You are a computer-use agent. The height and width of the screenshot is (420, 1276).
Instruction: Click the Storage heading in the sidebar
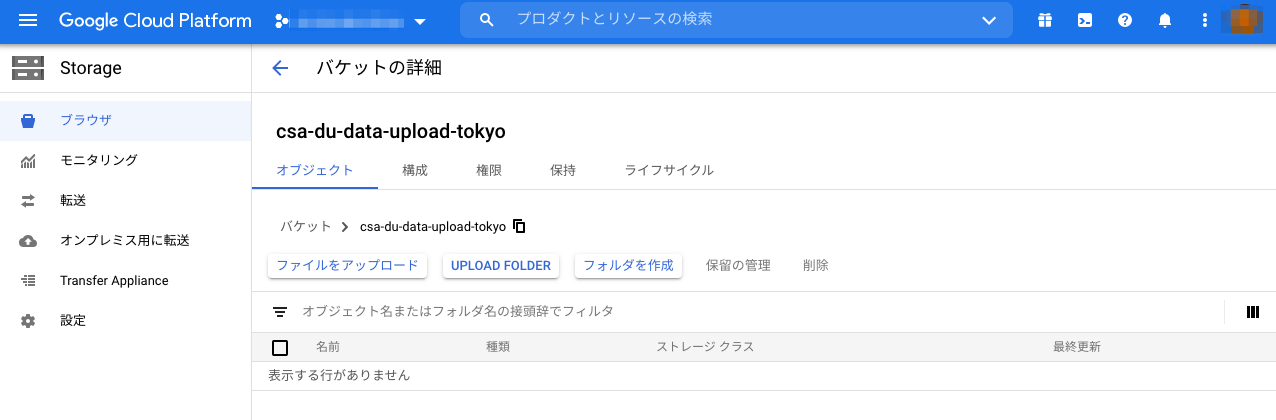[x=91, y=69]
